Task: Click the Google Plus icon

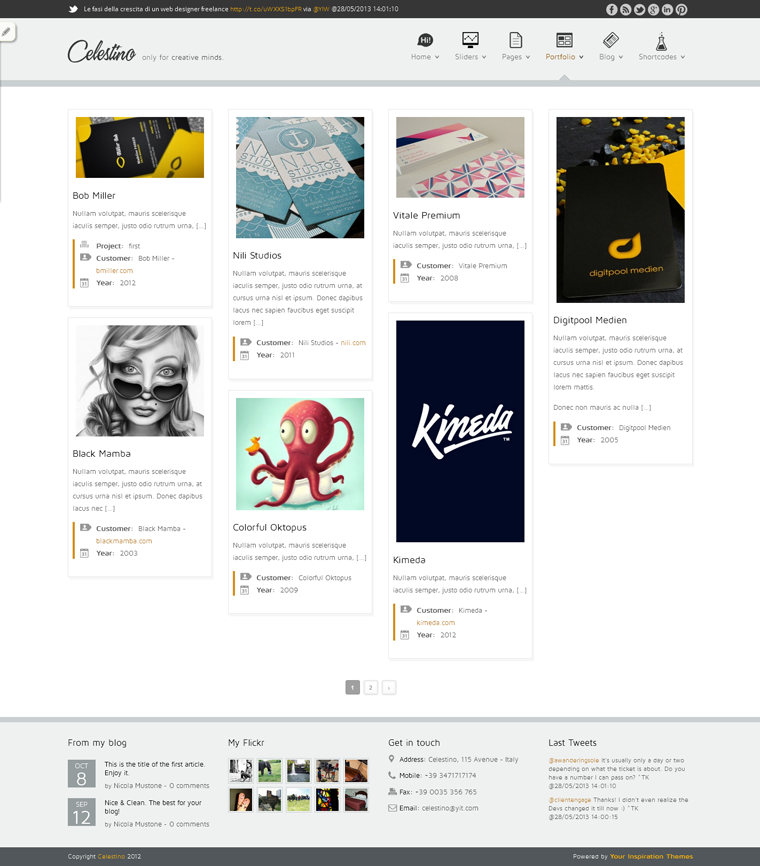Action: pyautogui.click(x=653, y=9)
